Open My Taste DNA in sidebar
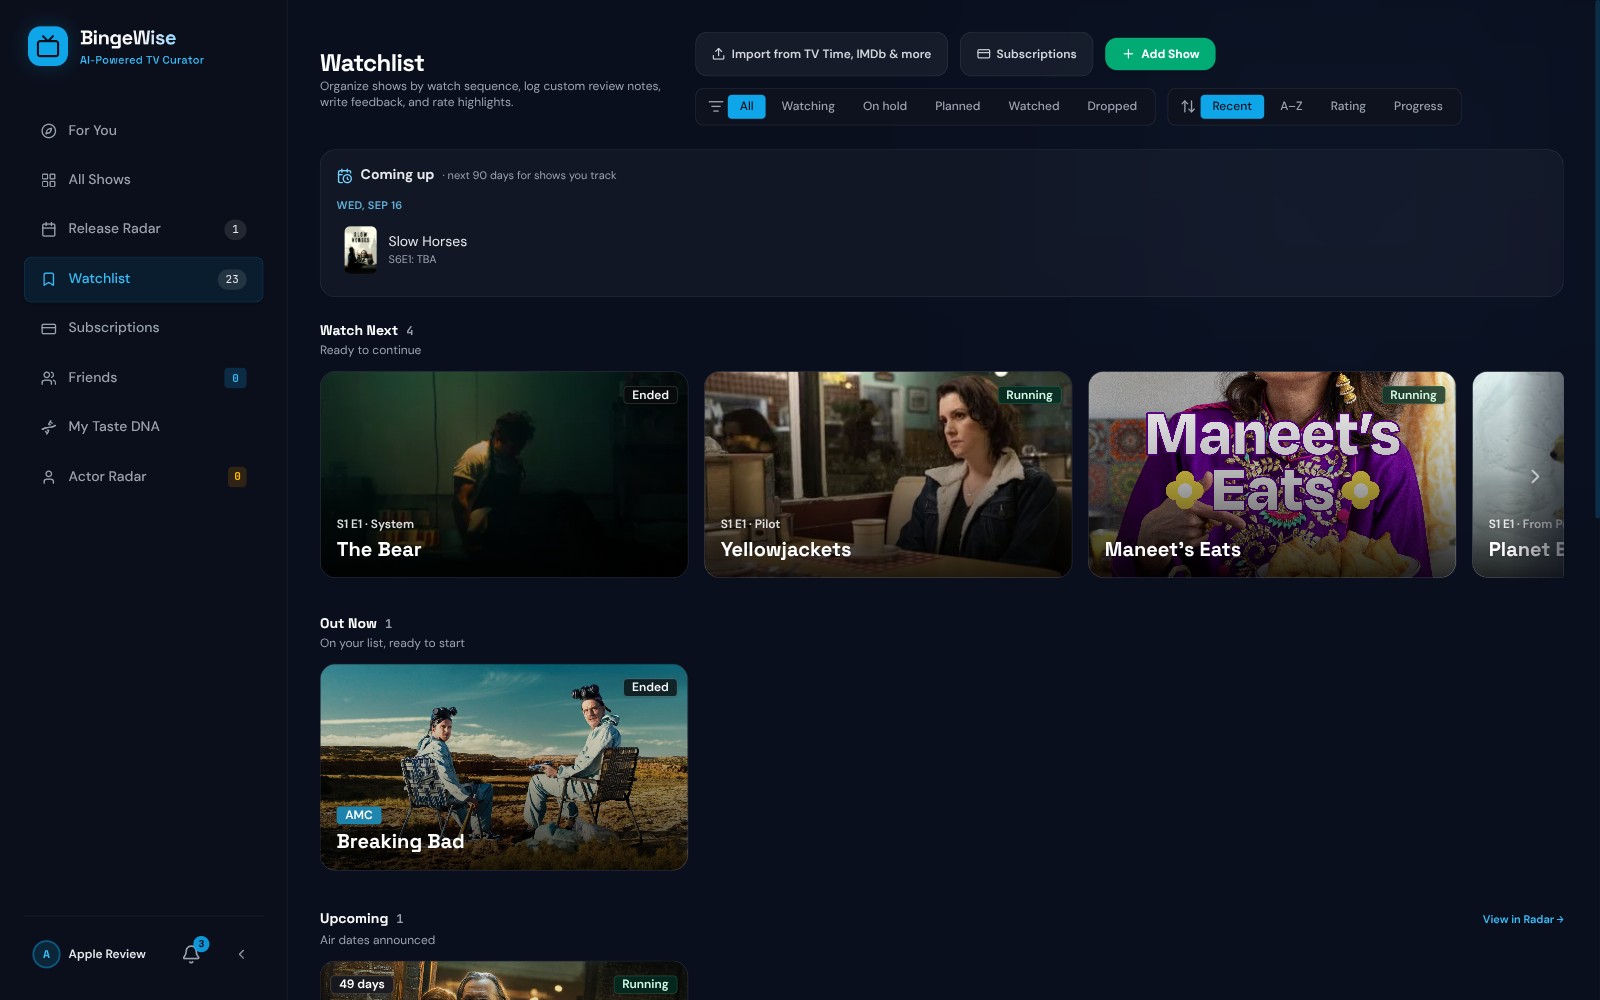Screen dimensions: 1600x1000 click(144, 427)
